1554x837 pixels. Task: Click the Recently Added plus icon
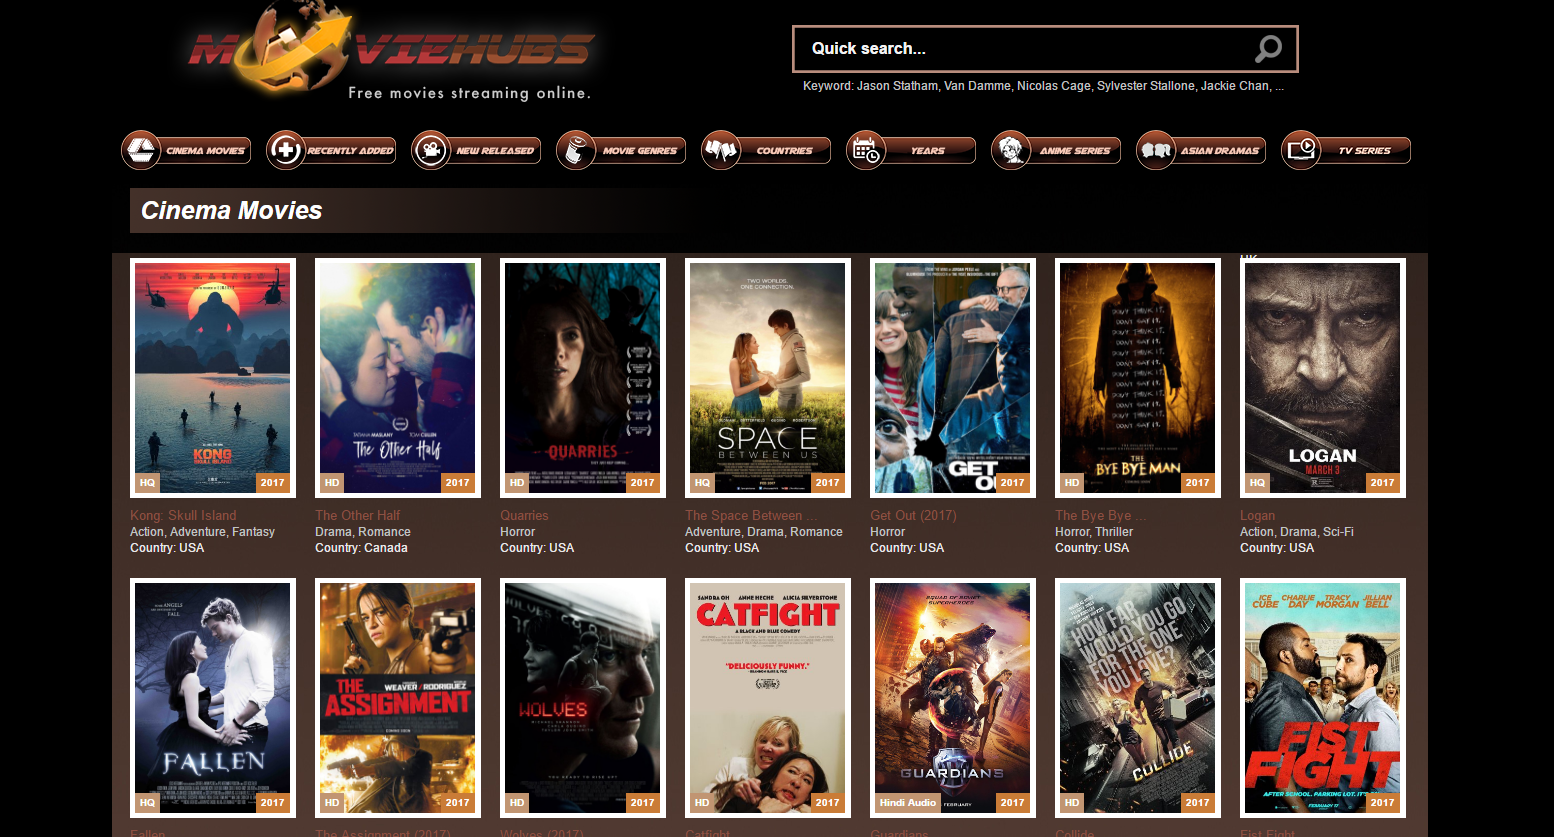coord(286,150)
